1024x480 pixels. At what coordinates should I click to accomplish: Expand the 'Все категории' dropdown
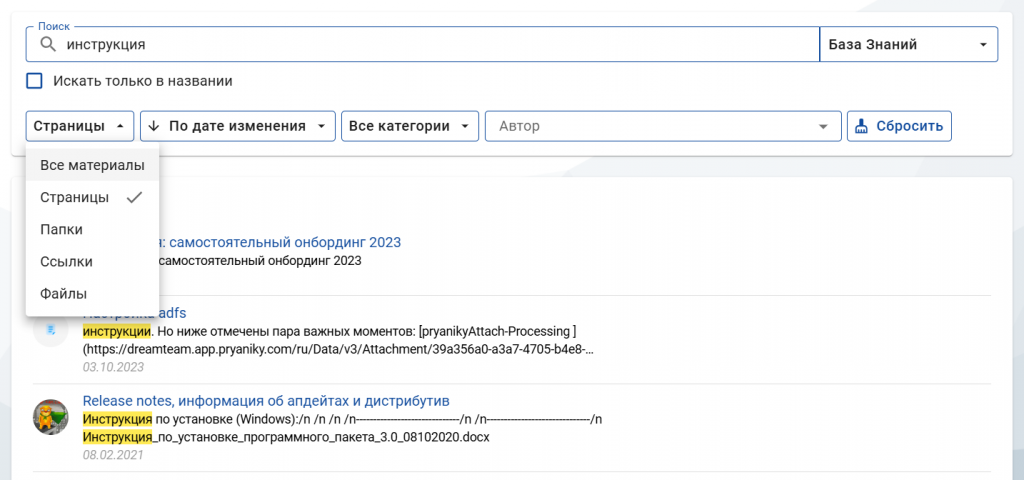click(x=410, y=126)
